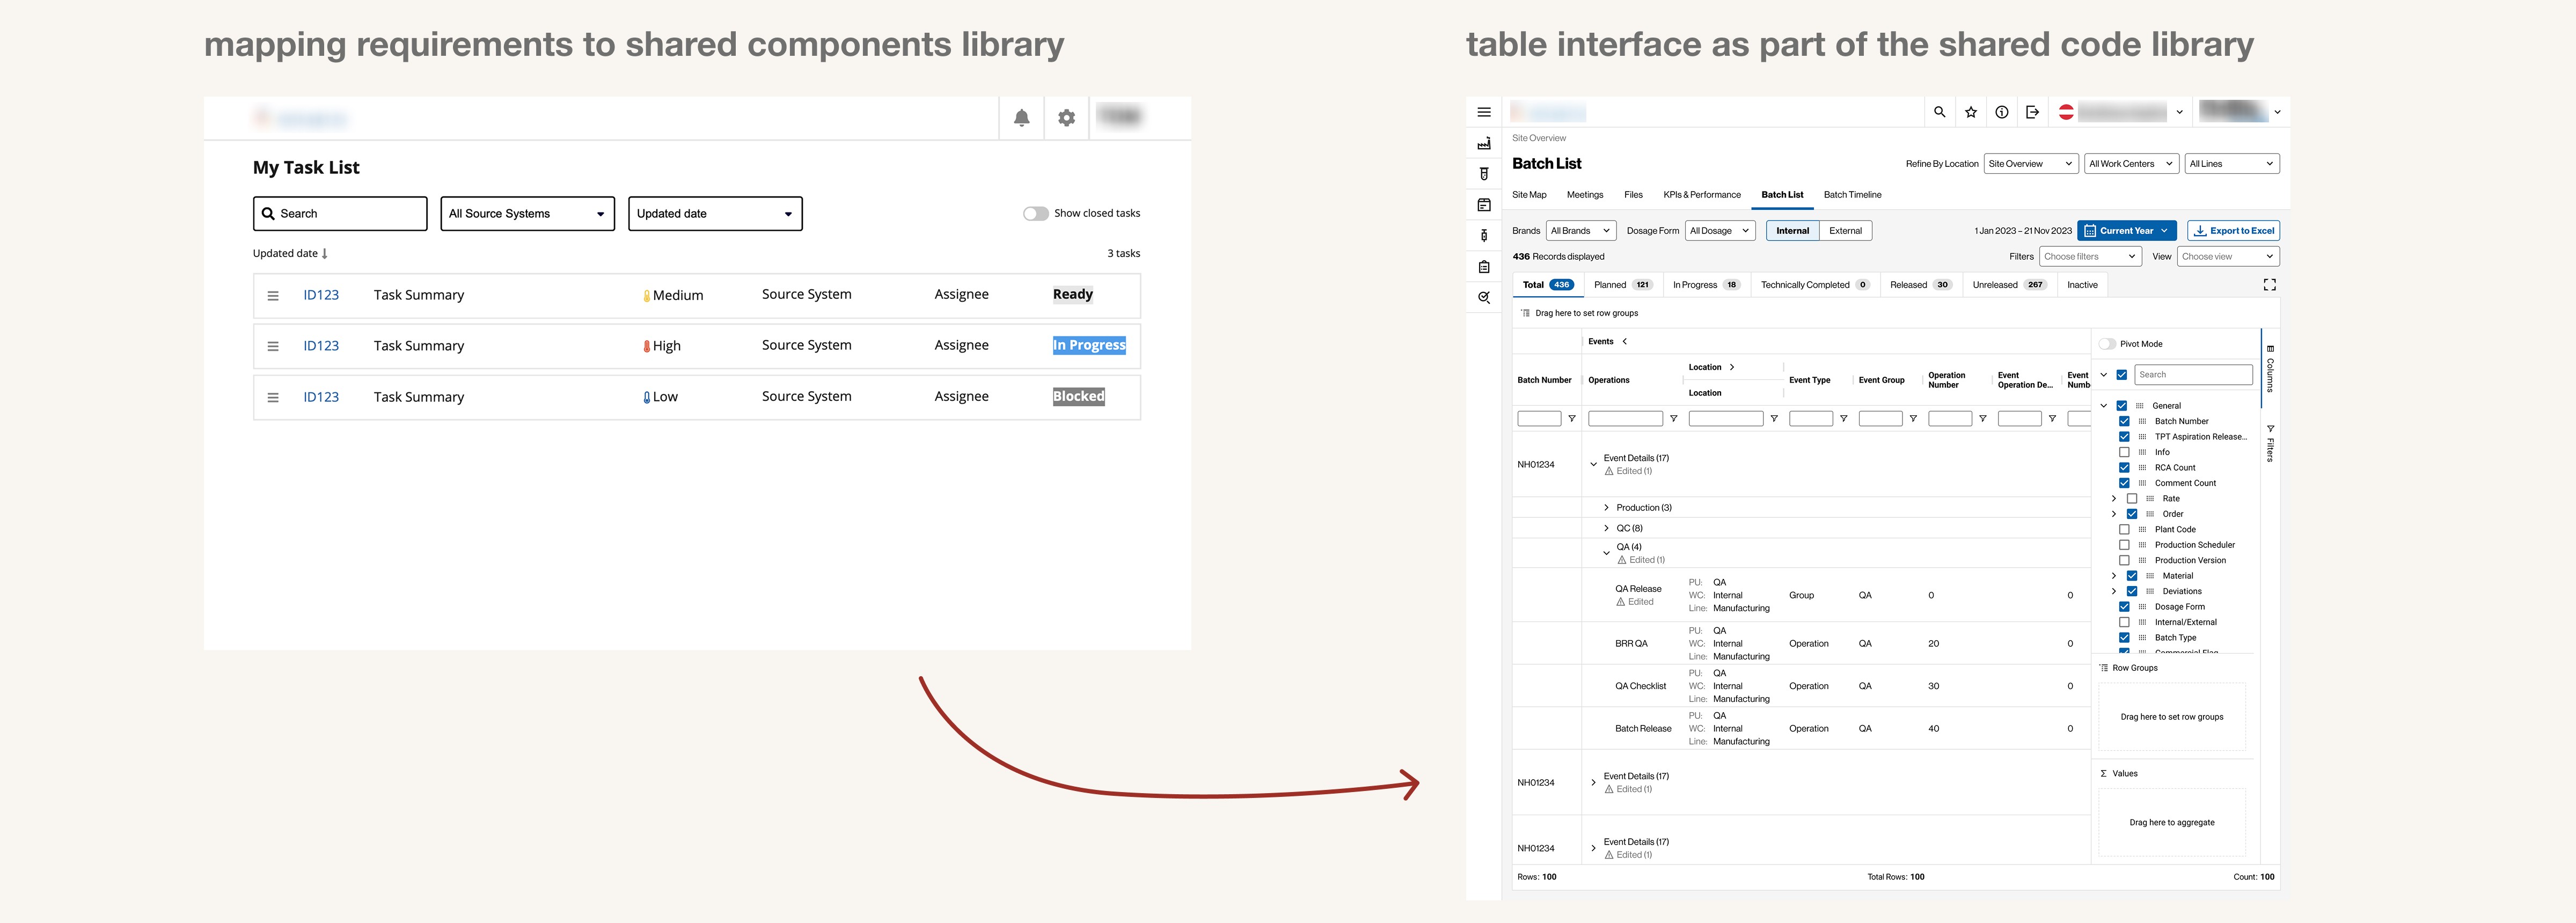
Task: Click the My Task List search field
Action: tap(340, 213)
